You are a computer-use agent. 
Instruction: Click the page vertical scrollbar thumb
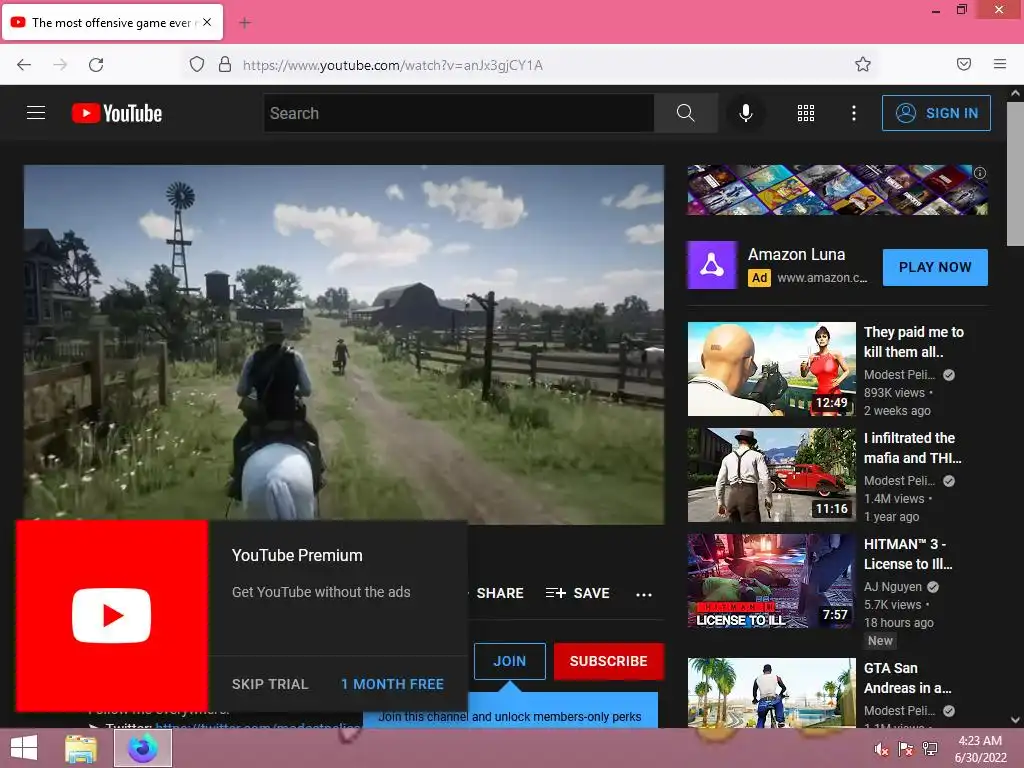[1016, 173]
